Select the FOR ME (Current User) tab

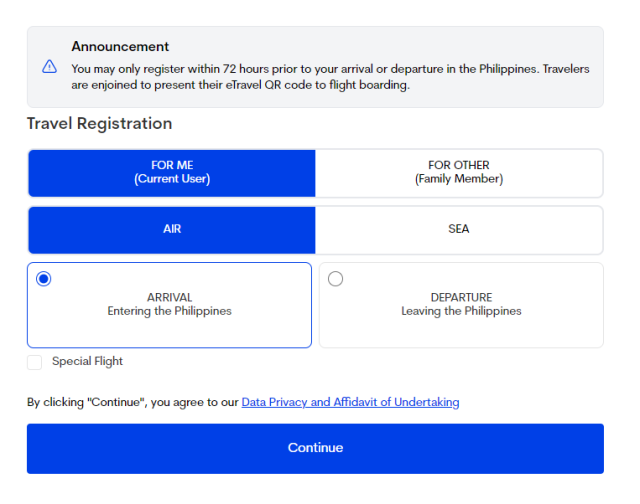point(172,173)
